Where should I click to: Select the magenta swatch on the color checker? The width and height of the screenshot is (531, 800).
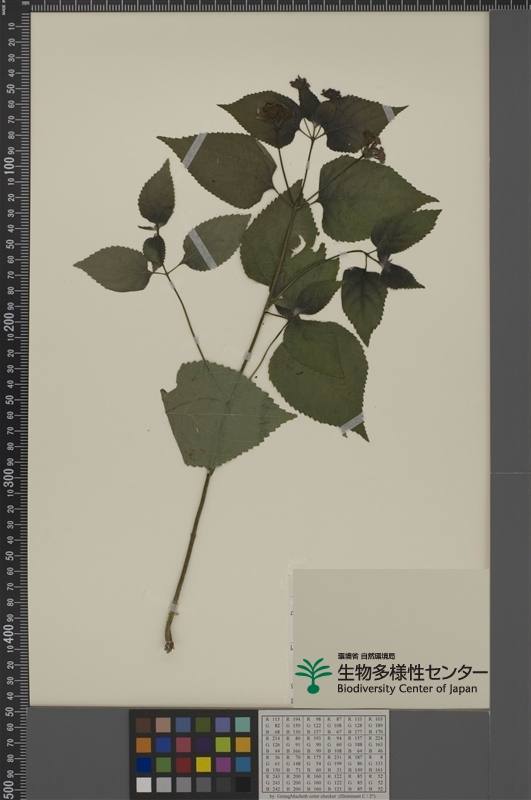point(223,764)
